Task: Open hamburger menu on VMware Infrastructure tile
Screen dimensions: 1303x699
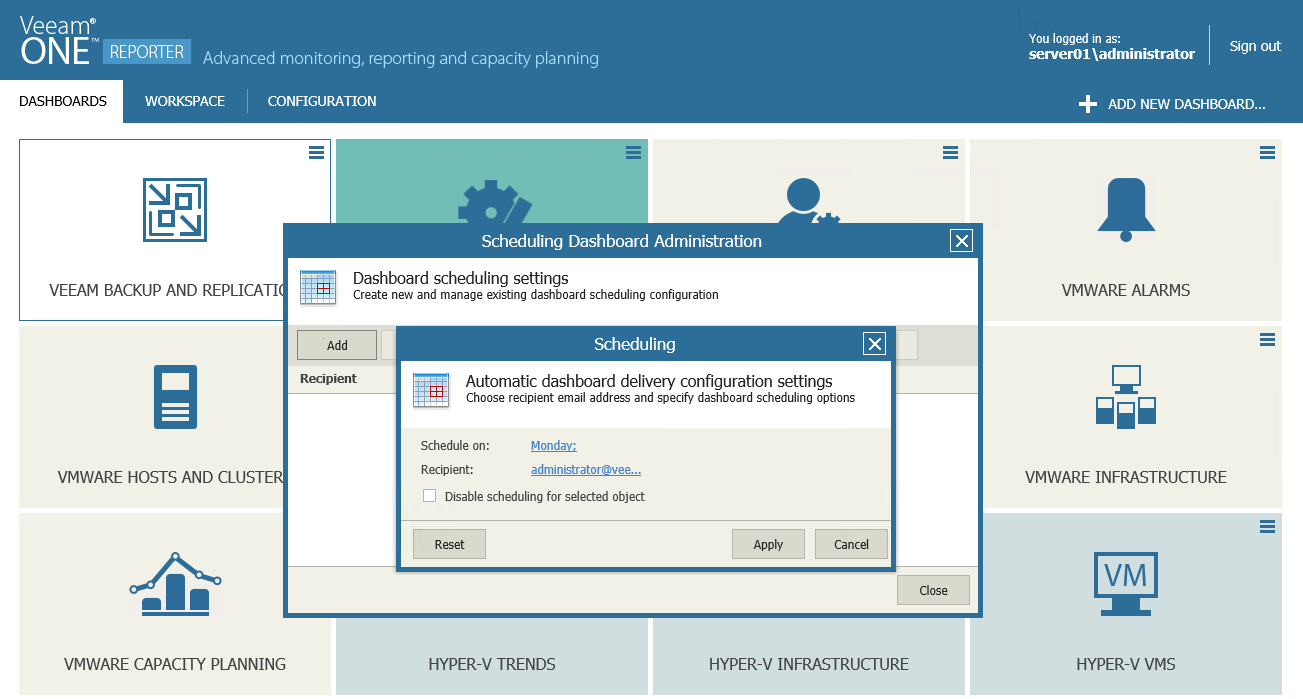Action: pos(1267,340)
